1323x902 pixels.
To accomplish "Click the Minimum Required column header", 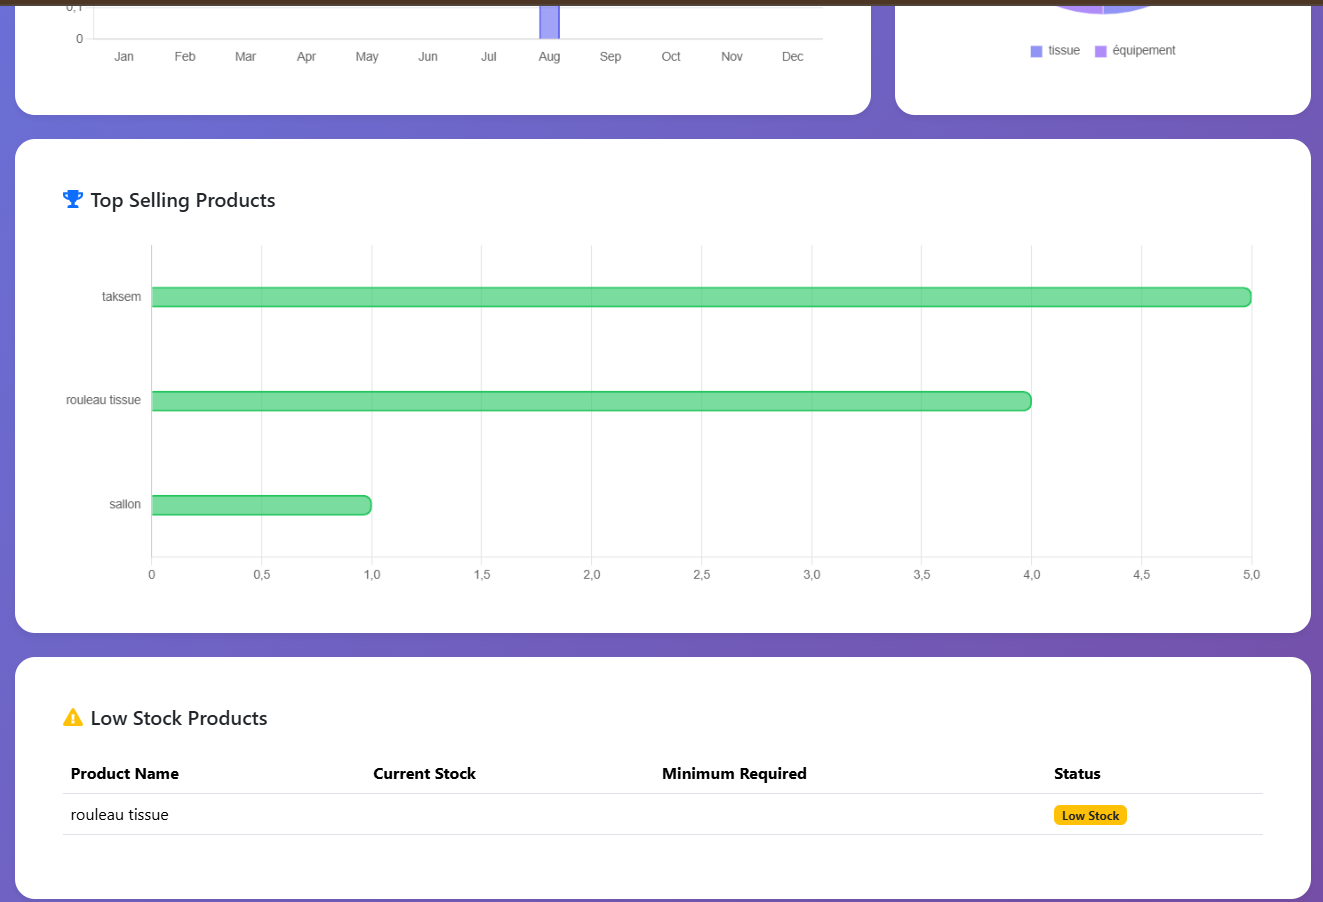I will click(734, 773).
